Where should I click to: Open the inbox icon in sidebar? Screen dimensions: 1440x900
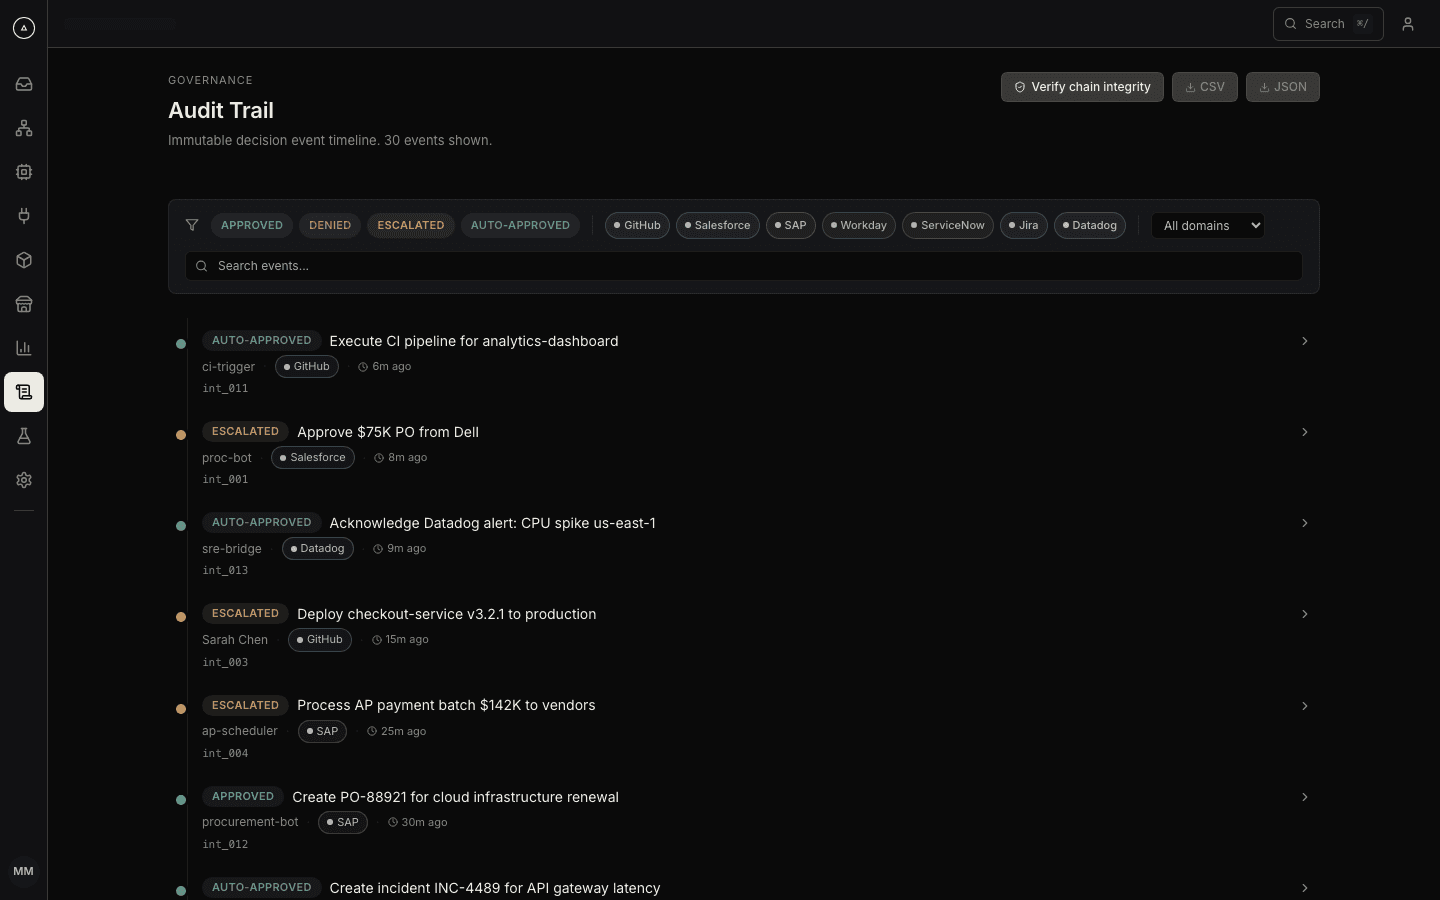[x=24, y=84]
